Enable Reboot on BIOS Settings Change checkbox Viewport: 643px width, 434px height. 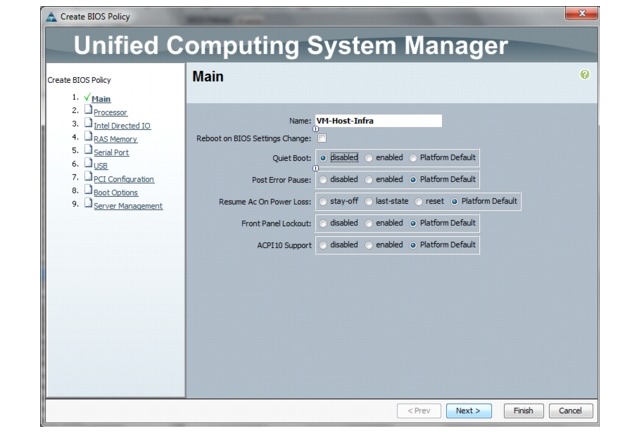(322, 138)
